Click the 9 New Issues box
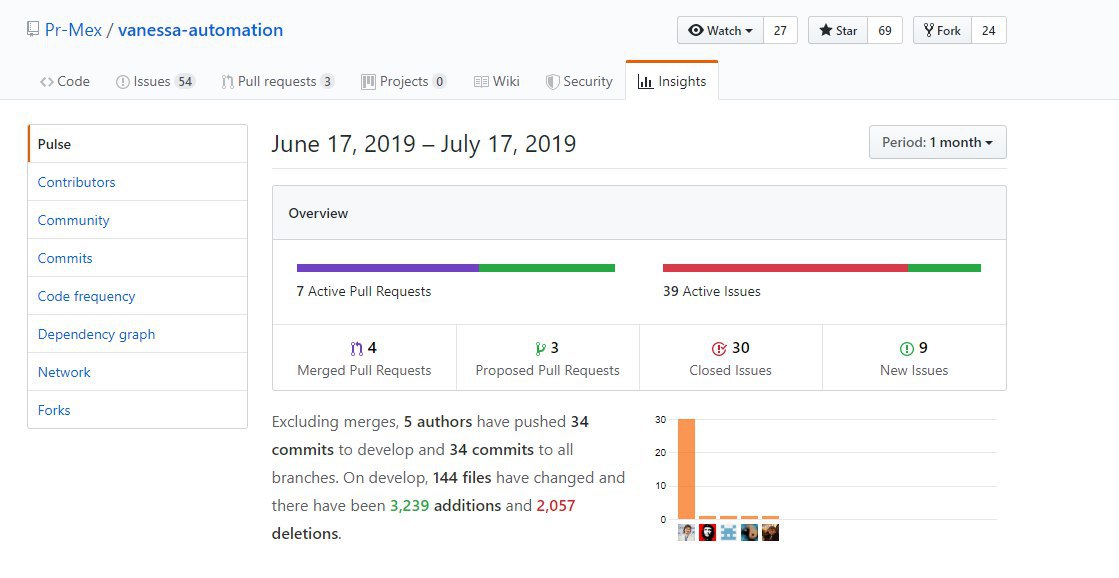1119x578 pixels. point(914,358)
